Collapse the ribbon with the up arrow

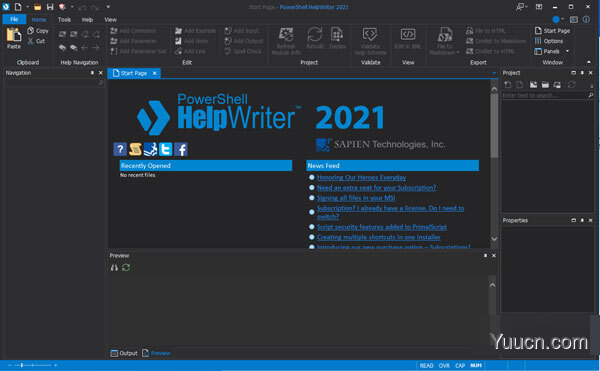pos(589,62)
